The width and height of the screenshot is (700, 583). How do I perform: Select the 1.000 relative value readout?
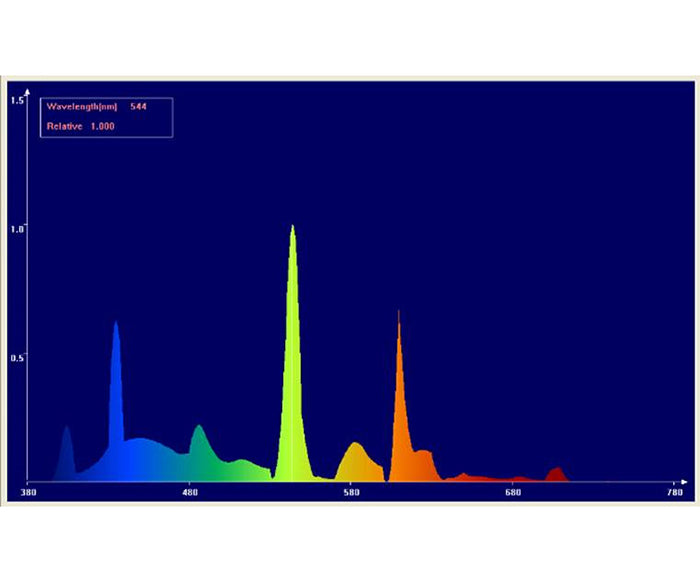(103, 126)
